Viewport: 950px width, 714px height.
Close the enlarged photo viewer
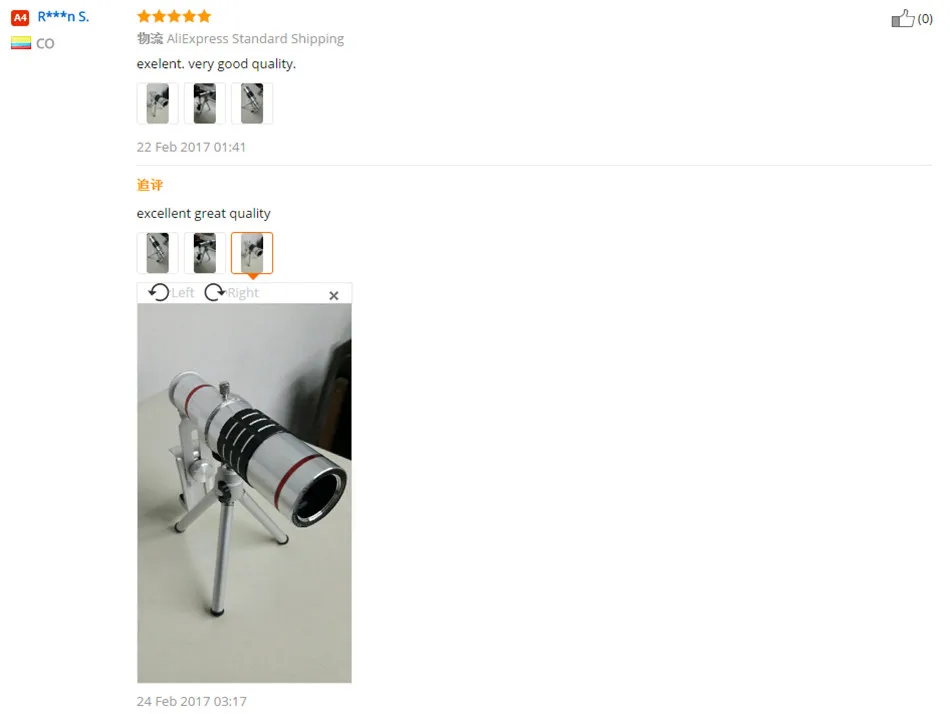pyautogui.click(x=333, y=295)
